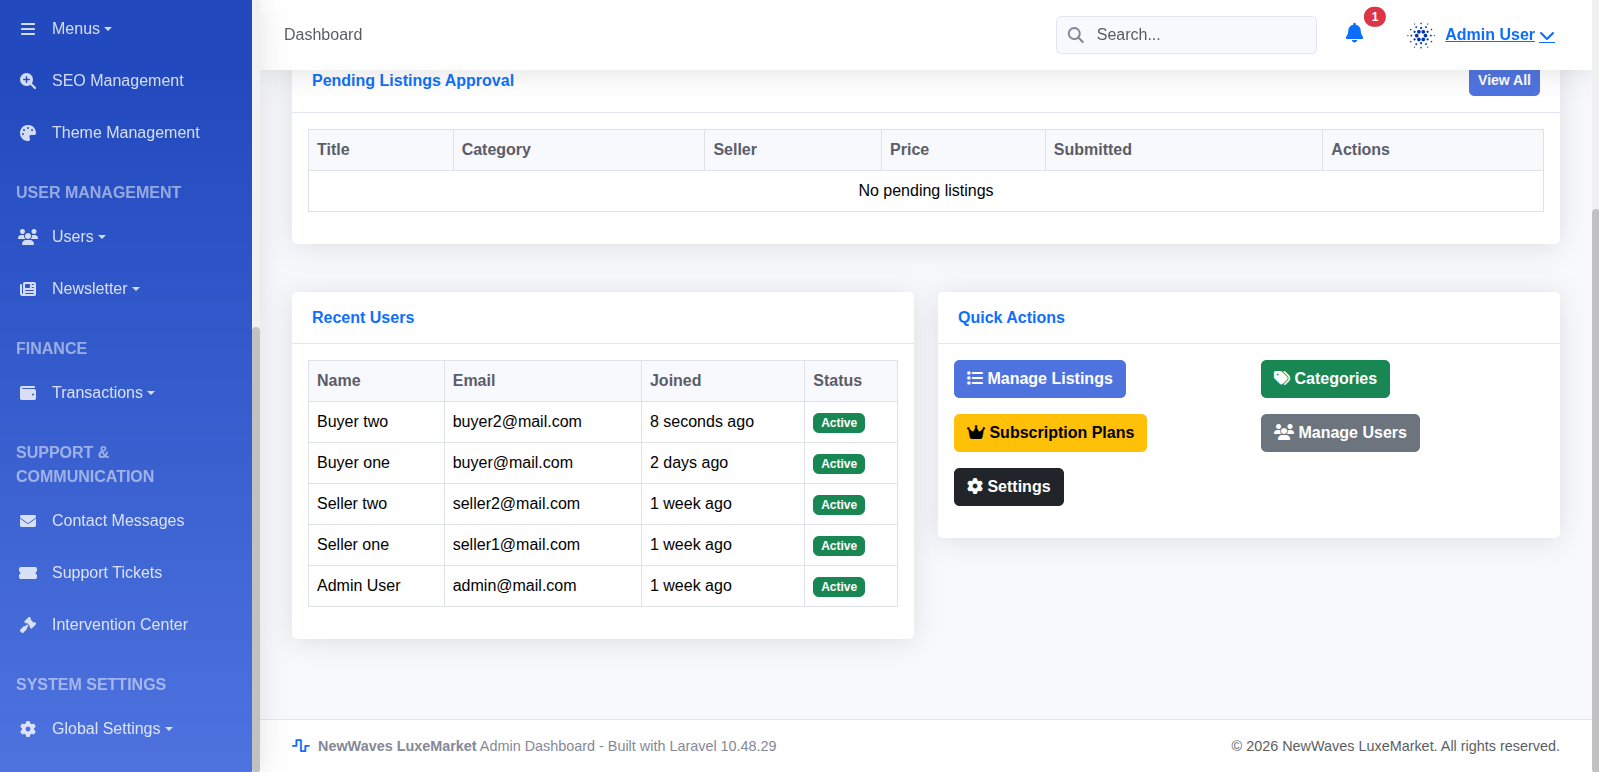Click the 'No pending listings' message
Image resolution: width=1599 pixels, height=772 pixels.
926,191
